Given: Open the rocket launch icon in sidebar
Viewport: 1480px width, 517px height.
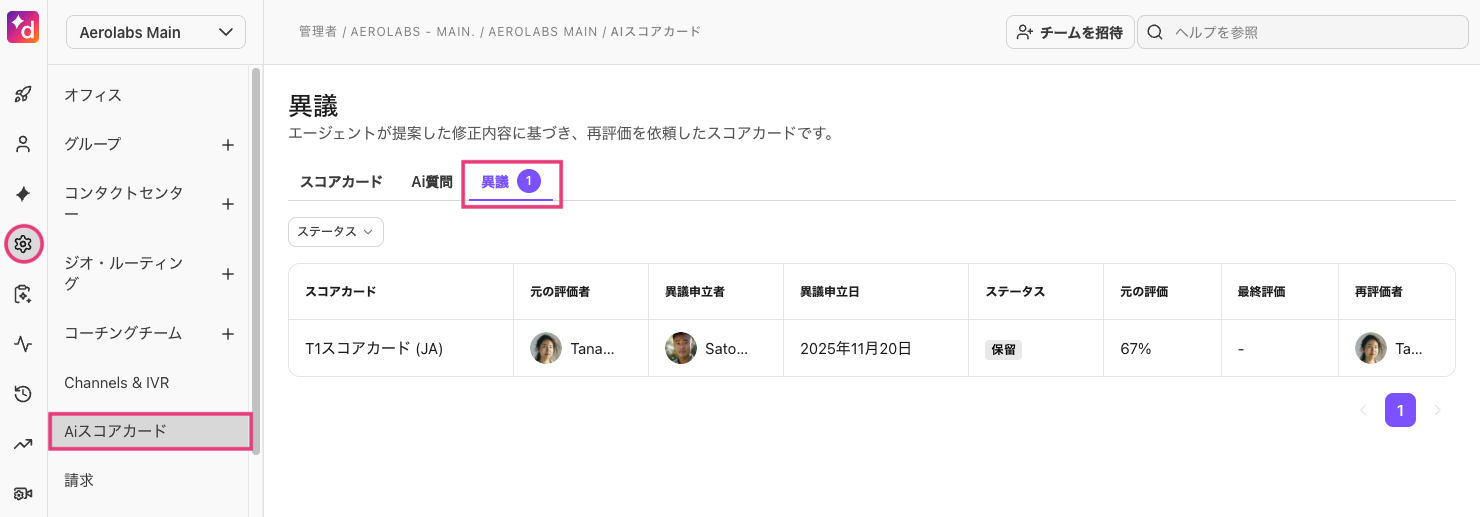Looking at the screenshot, I should coord(23,95).
